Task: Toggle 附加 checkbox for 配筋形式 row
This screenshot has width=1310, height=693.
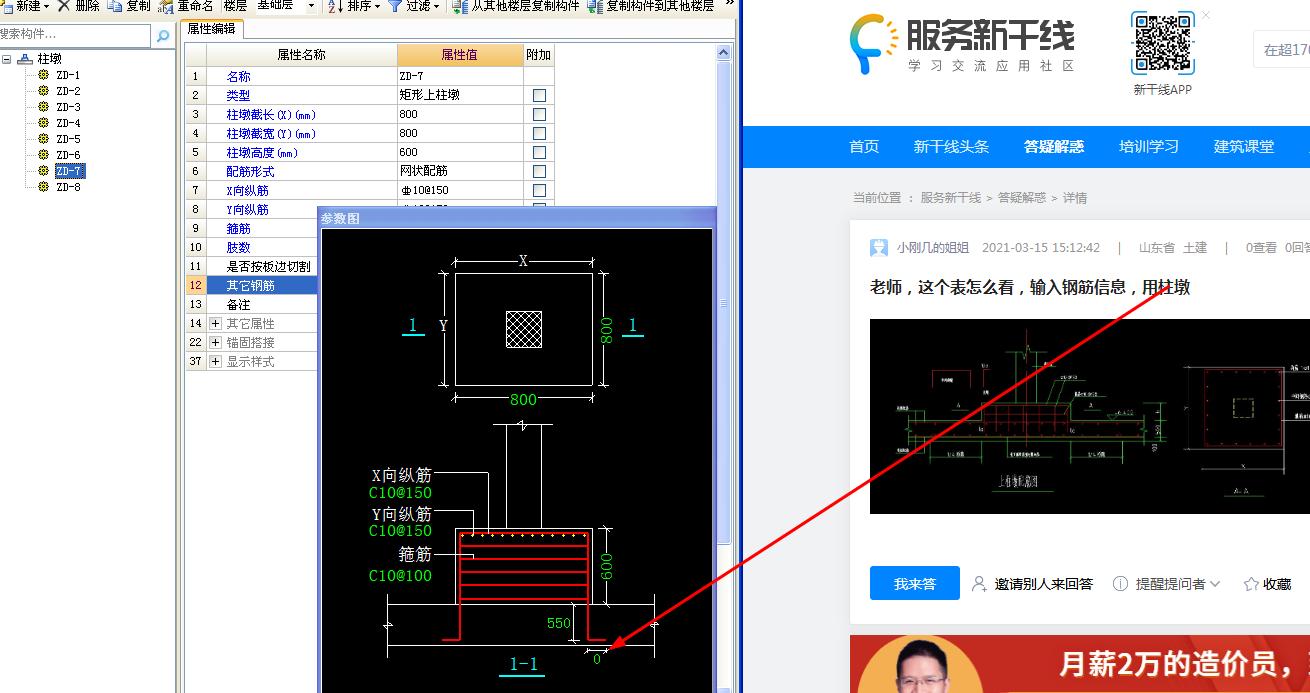Action: [539, 171]
